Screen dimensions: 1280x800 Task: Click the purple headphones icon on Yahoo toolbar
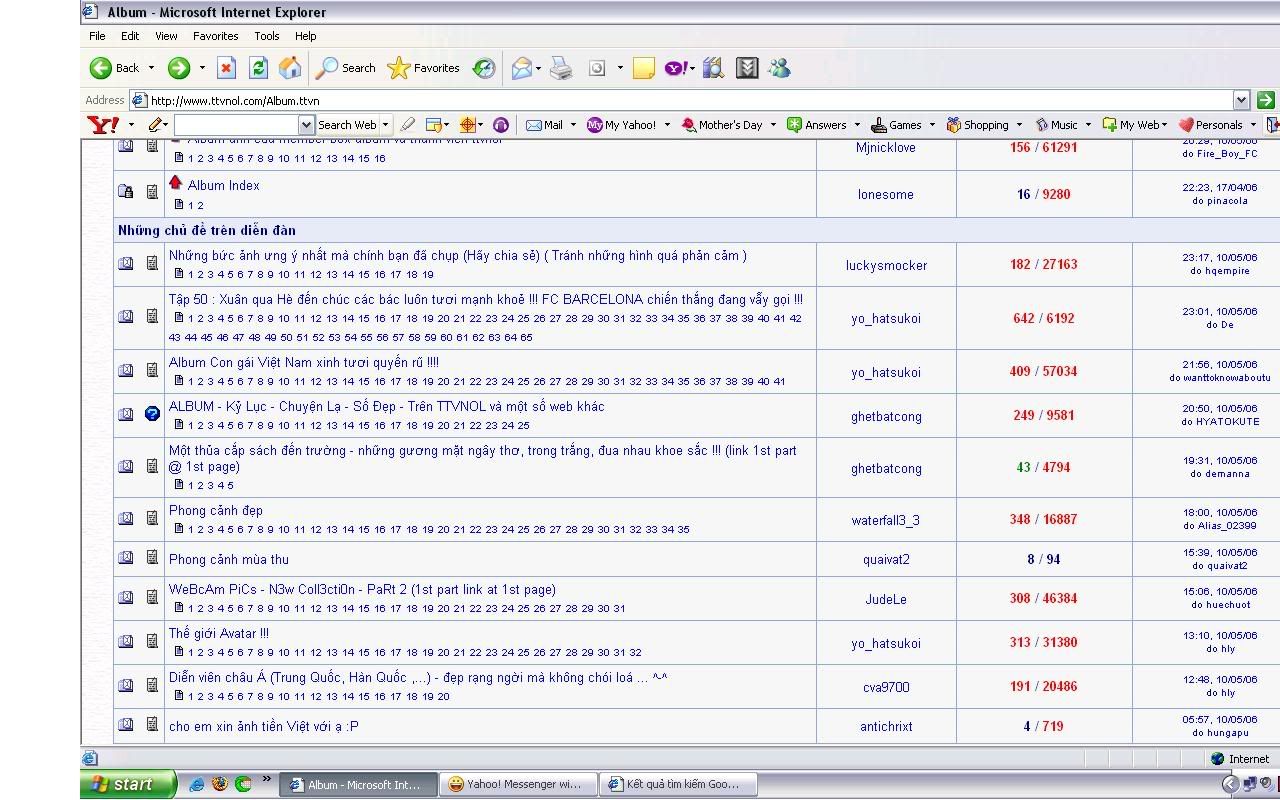[x=501, y=125]
